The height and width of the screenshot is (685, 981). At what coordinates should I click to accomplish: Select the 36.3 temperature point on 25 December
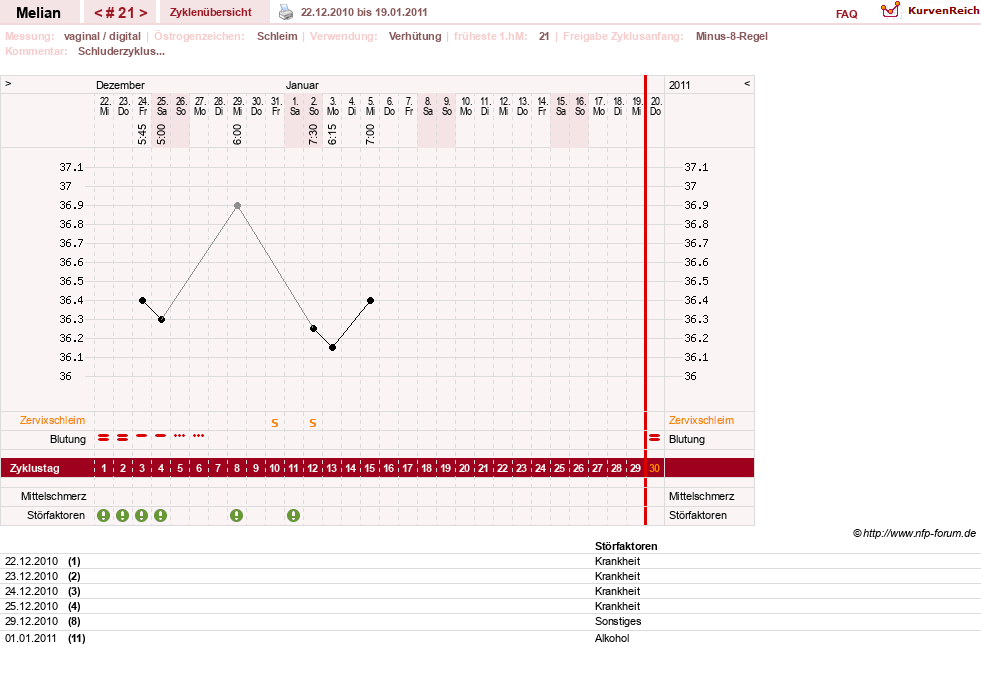click(x=161, y=320)
